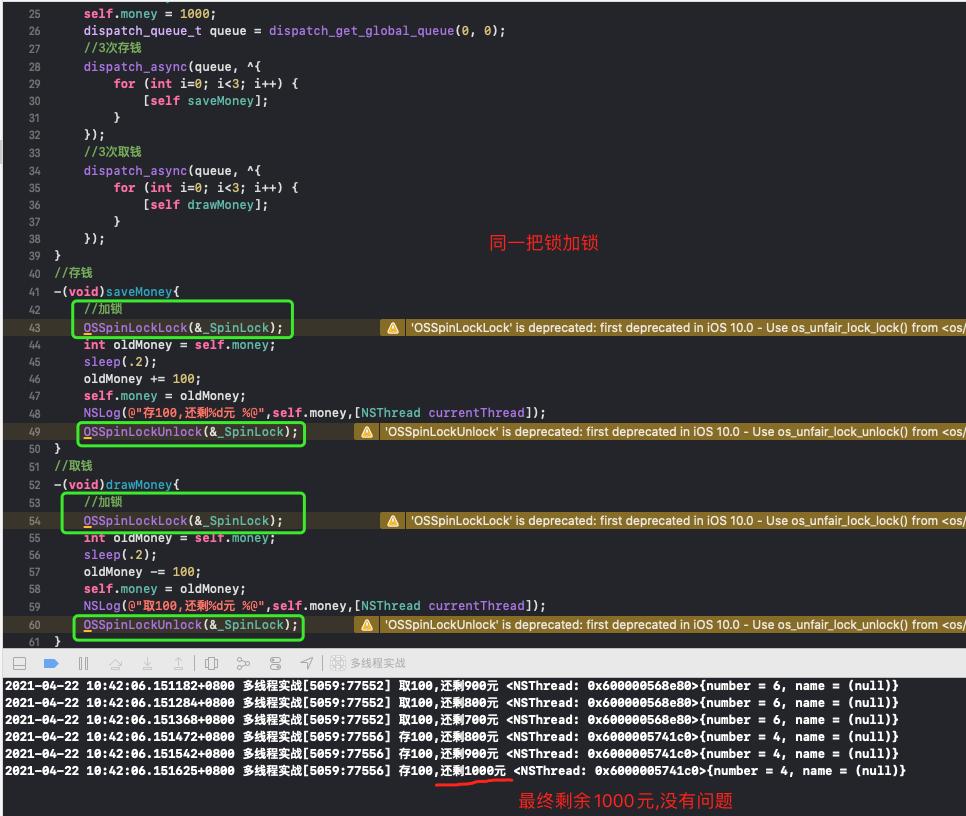Click the Simulate Location arrow icon
966x816 pixels.
307,663
